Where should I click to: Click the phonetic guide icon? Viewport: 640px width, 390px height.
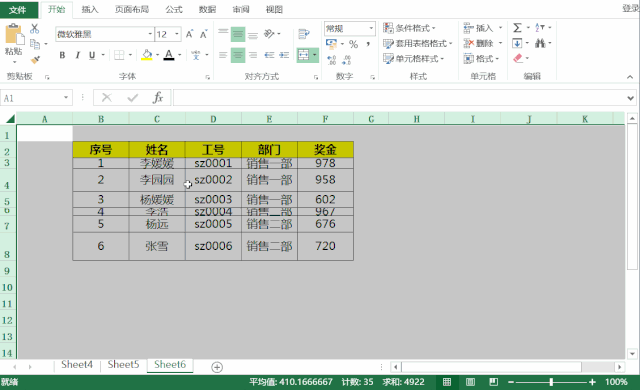coord(196,55)
